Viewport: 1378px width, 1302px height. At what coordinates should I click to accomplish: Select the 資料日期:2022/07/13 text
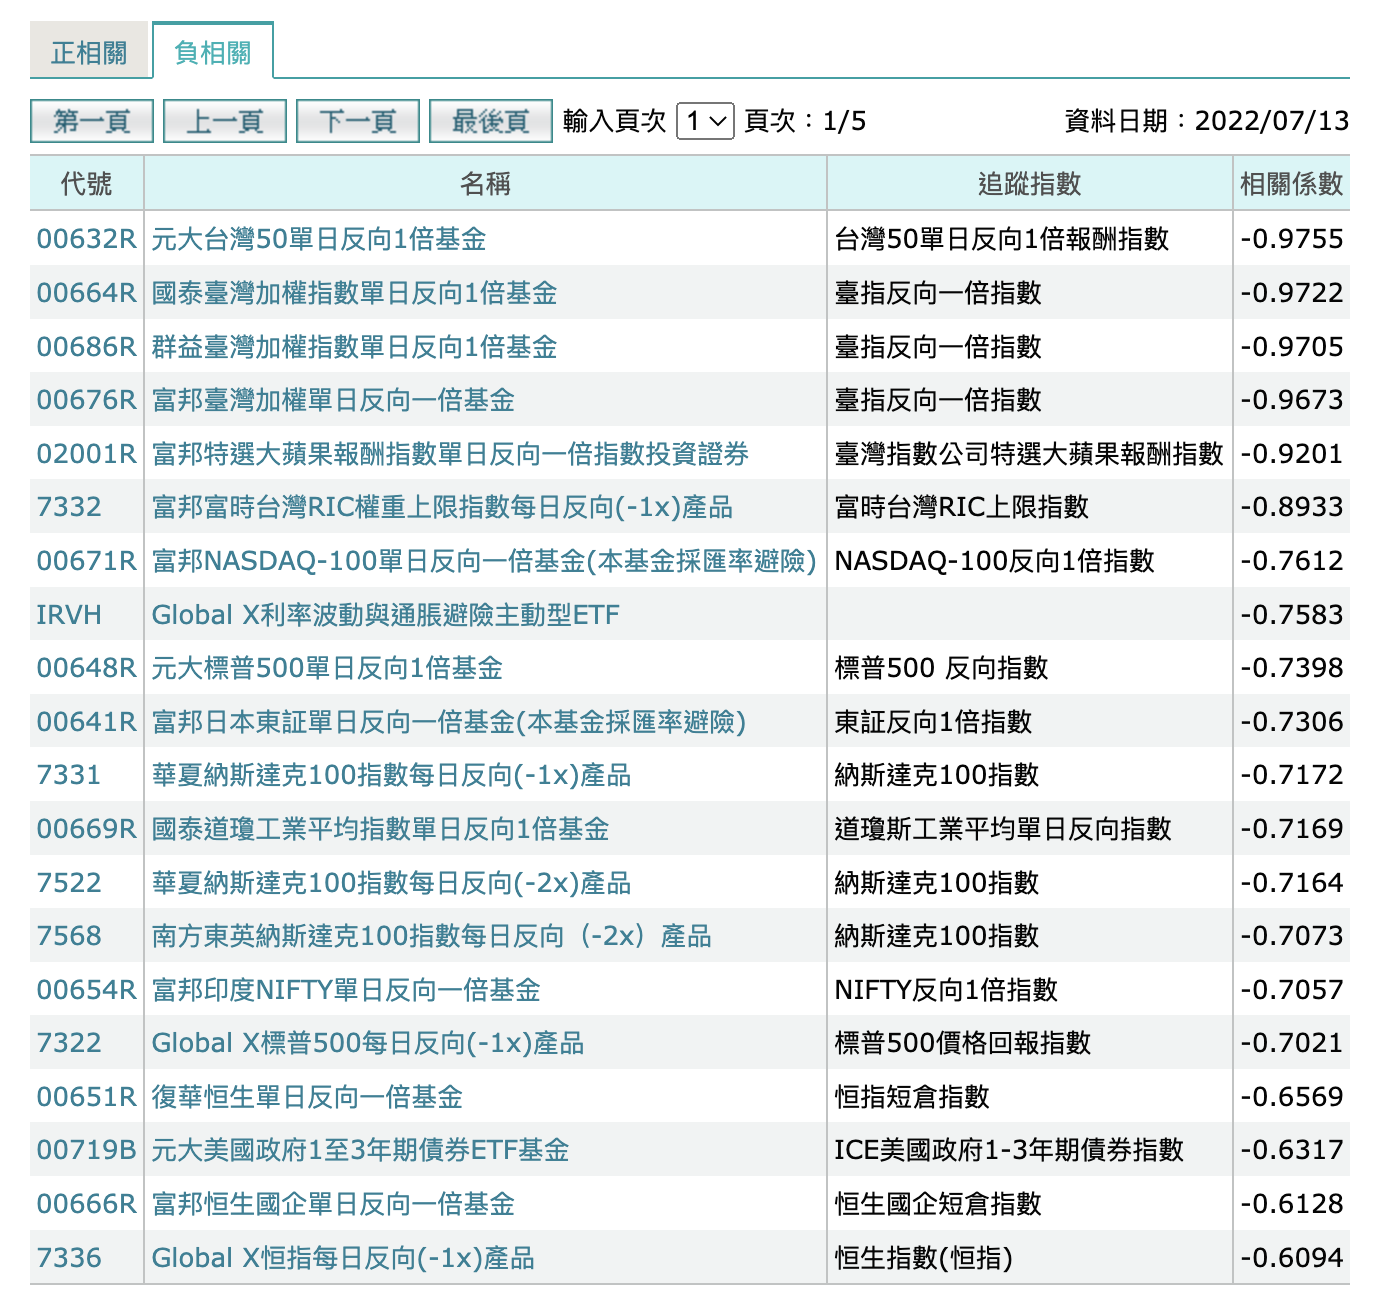coord(1207,121)
